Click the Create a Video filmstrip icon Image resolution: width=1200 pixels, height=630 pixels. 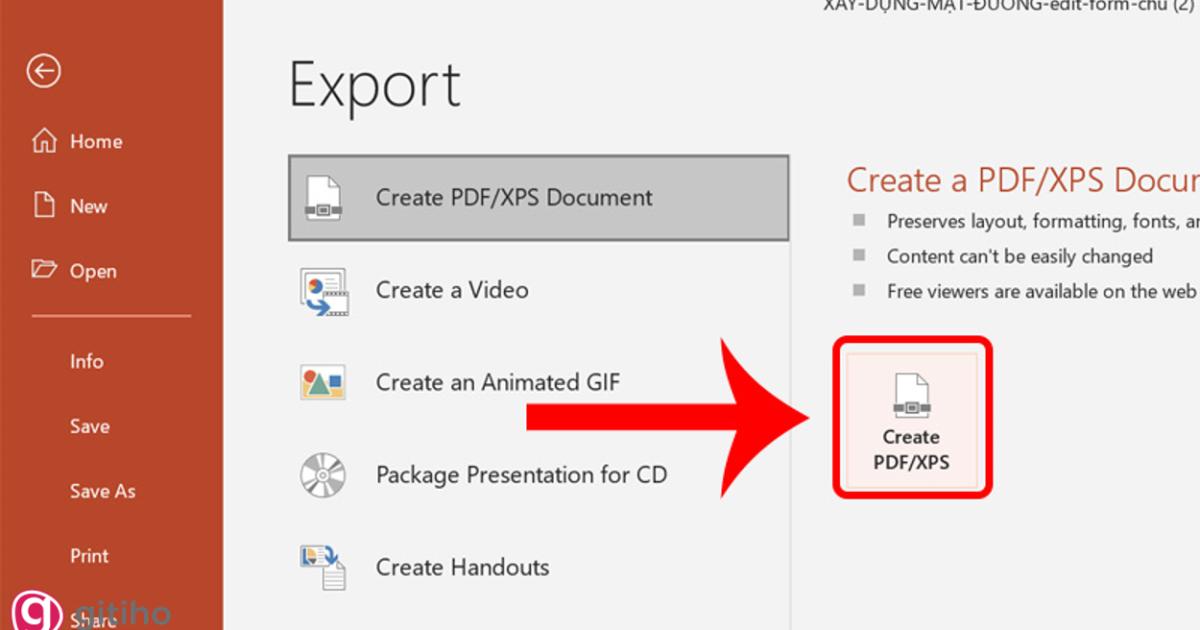click(x=322, y=289)
